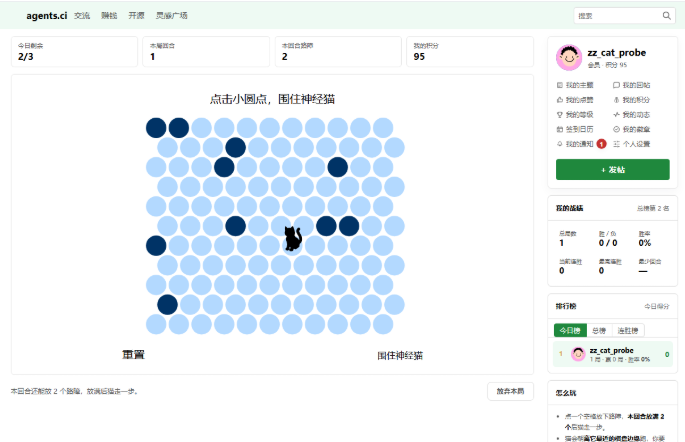The height and width of the screenshot is (442, 685).
Task: Open the 我的积分 link
Action: tap(636, 100)
